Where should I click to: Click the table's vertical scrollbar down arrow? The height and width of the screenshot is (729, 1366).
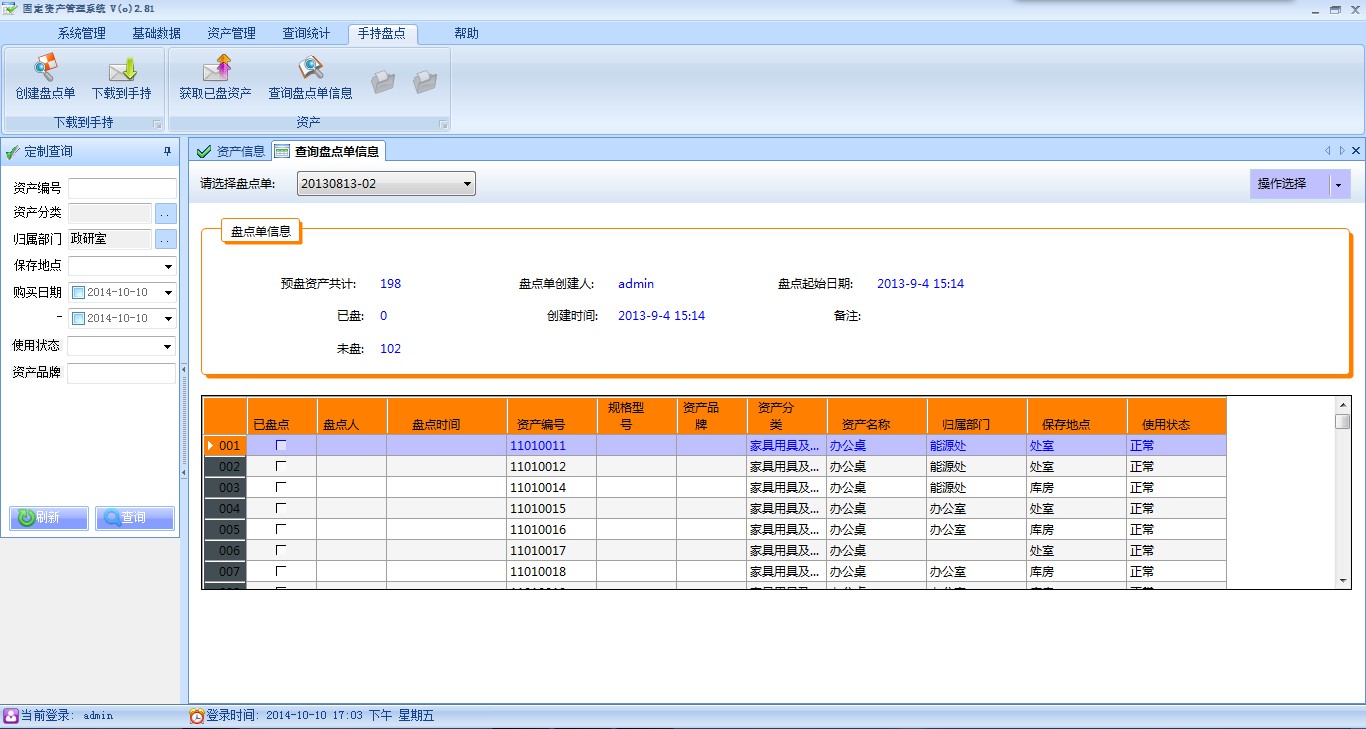(x=1343, y=580)
